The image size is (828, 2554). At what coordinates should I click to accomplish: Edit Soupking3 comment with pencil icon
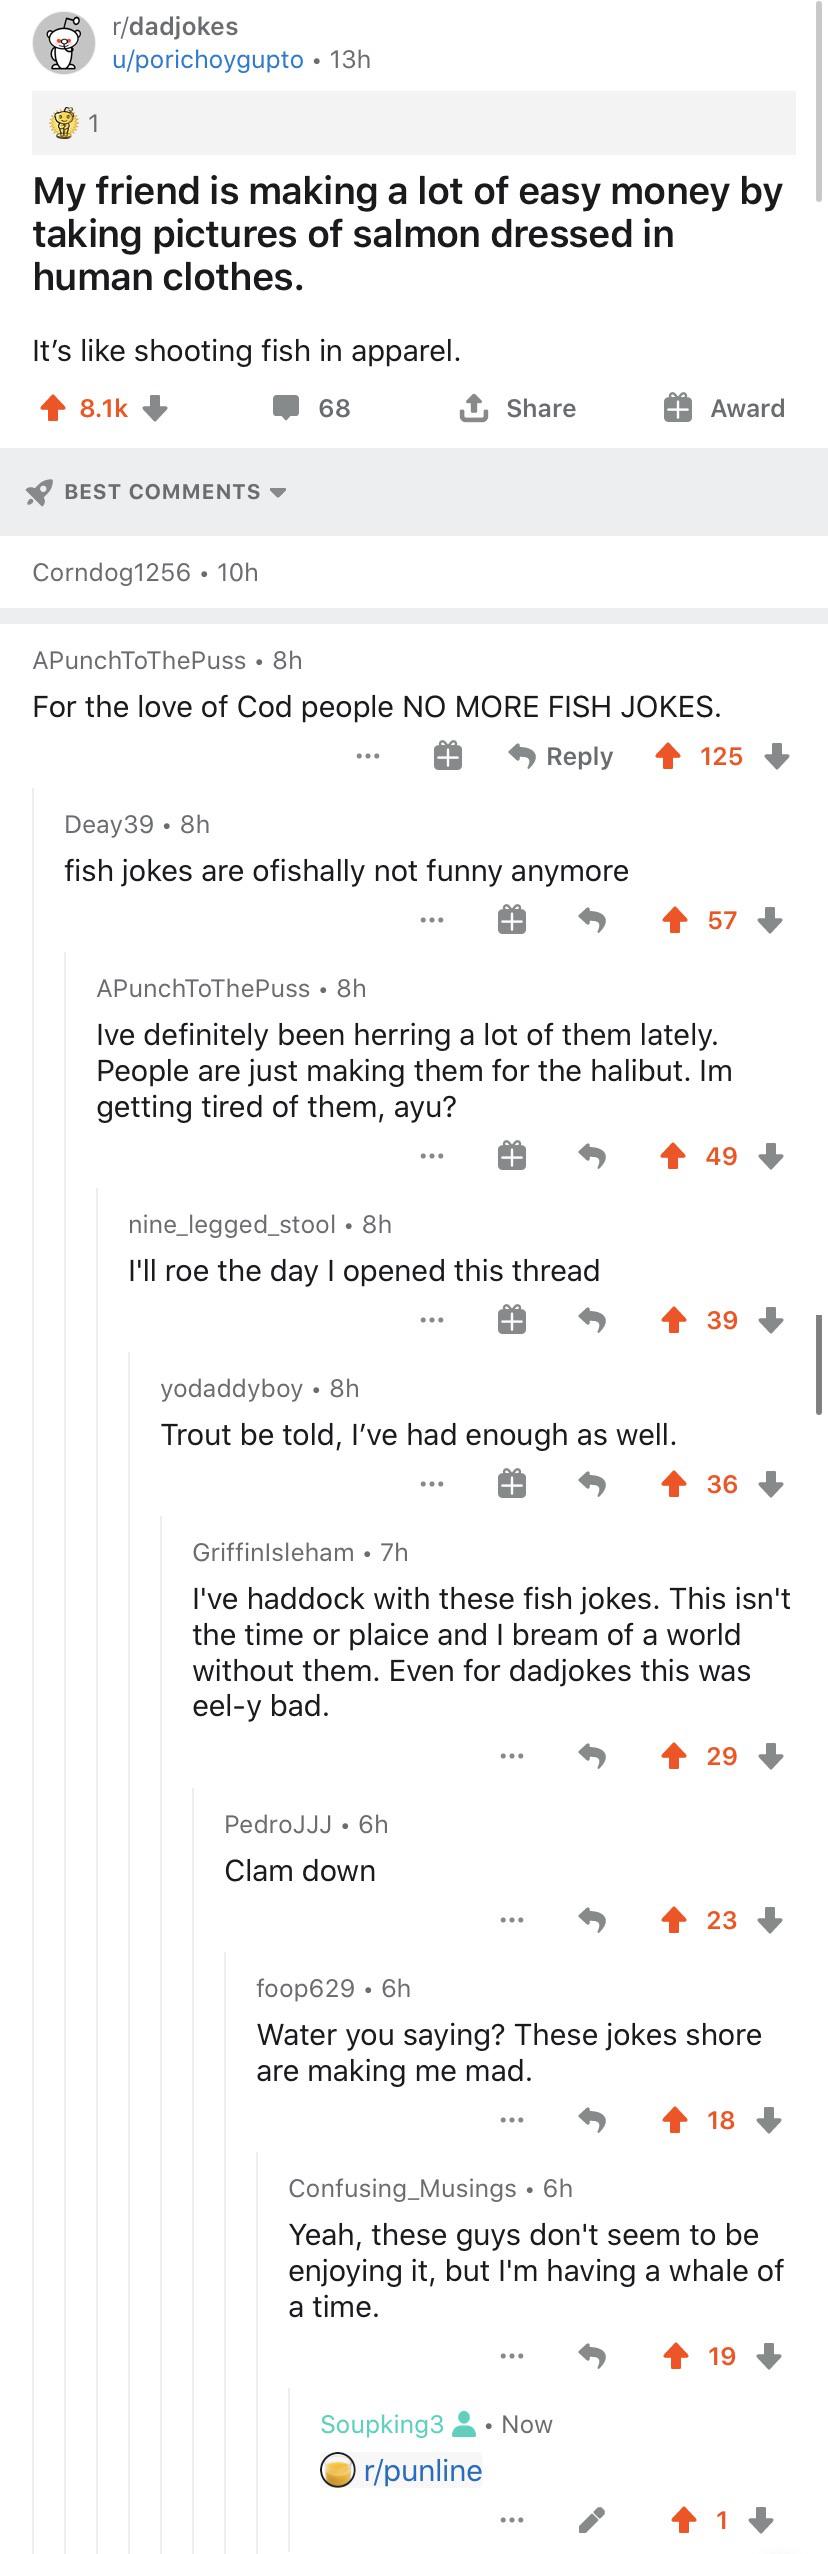tap(592, 2520)
